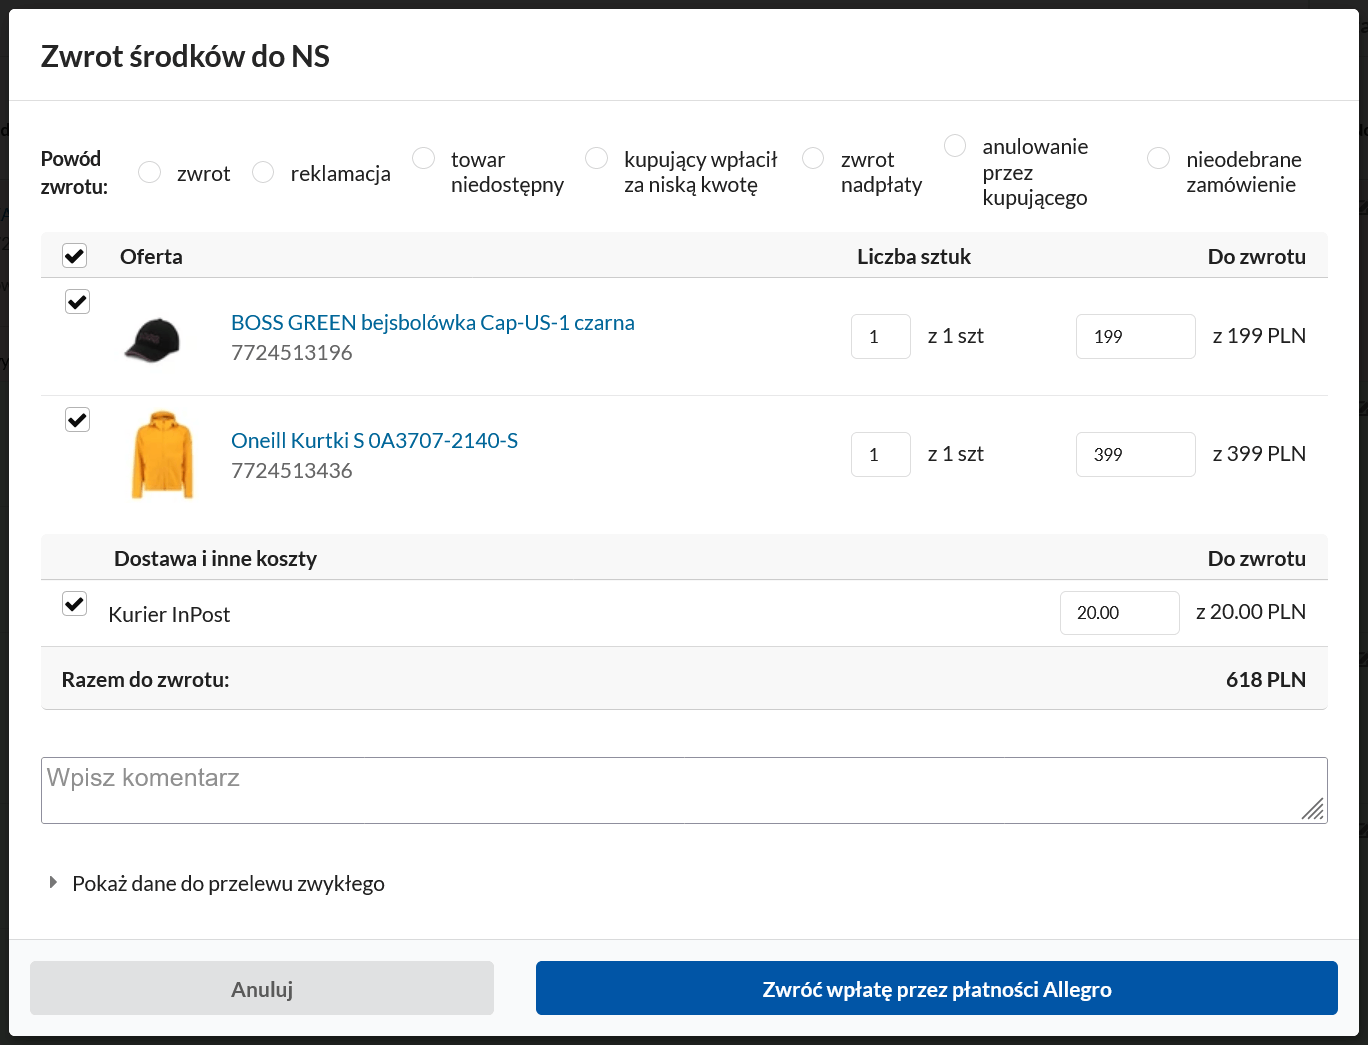Choose 'nieodebrane zamówienie' radio option
This screenshot has height=1045, width=1368.
[x=1159, y=158]
